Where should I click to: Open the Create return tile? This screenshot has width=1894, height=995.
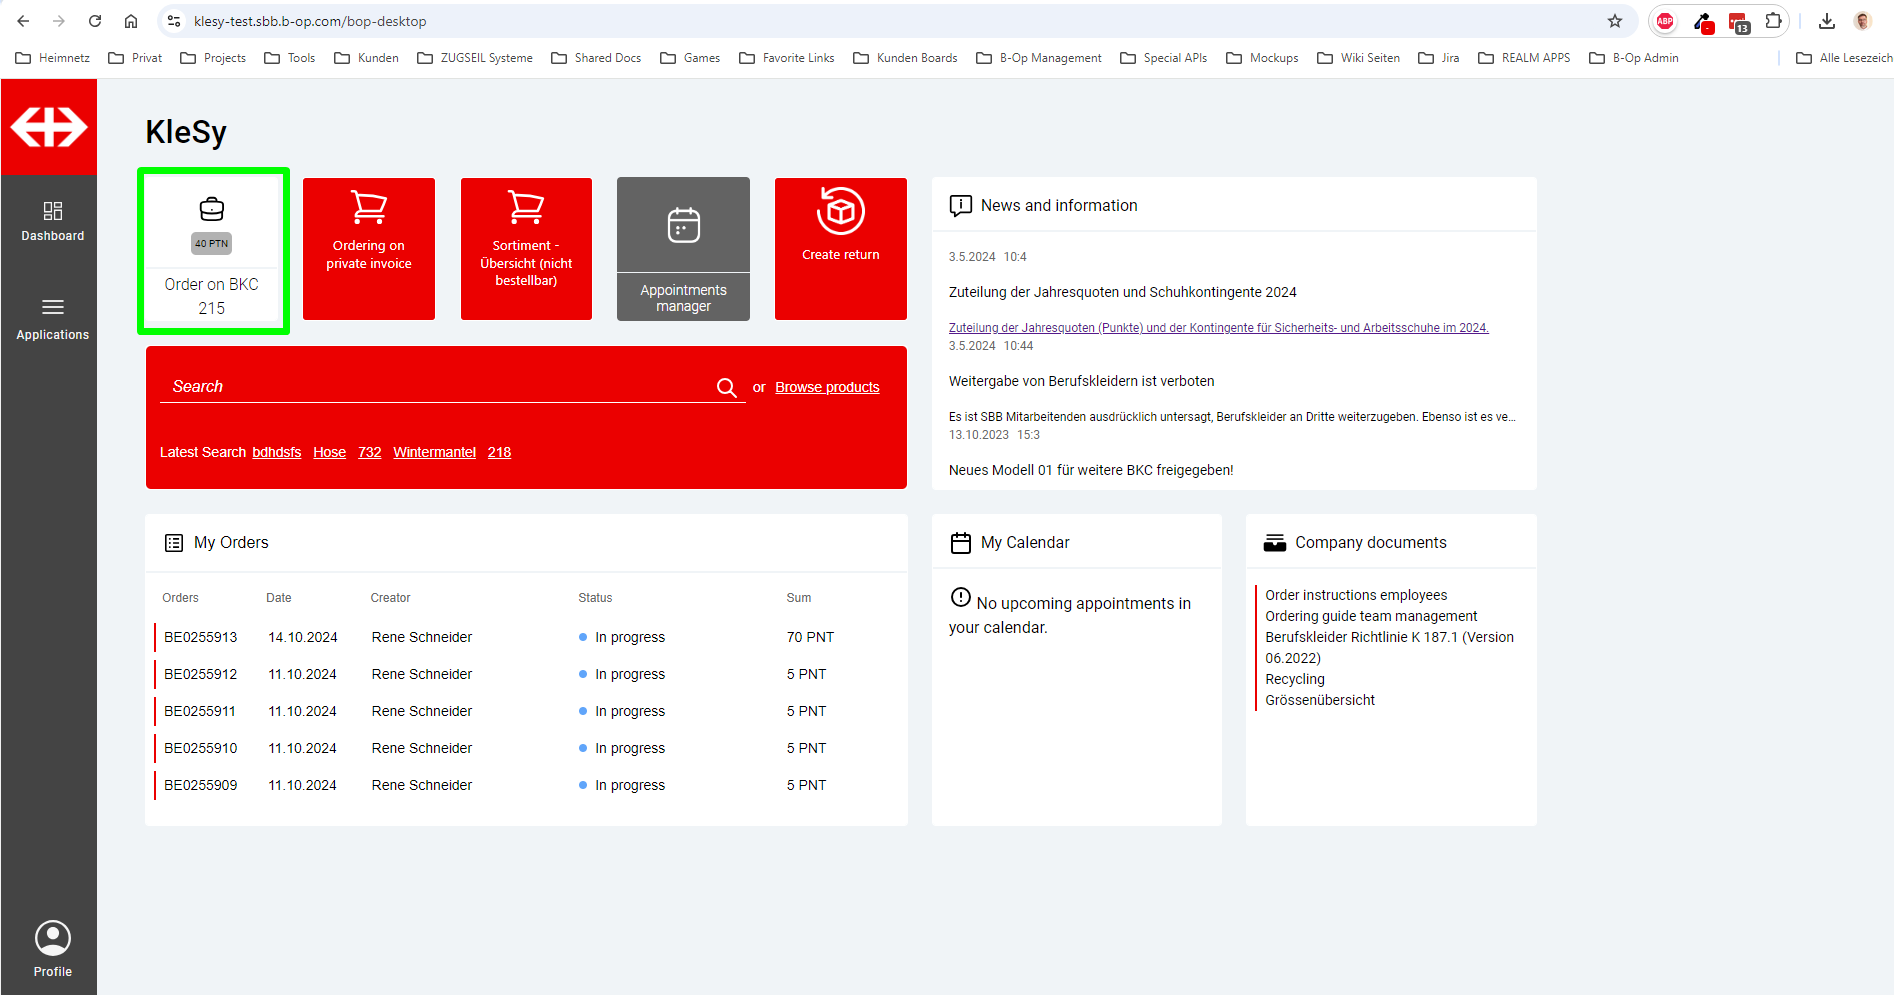tap(840, 249)
